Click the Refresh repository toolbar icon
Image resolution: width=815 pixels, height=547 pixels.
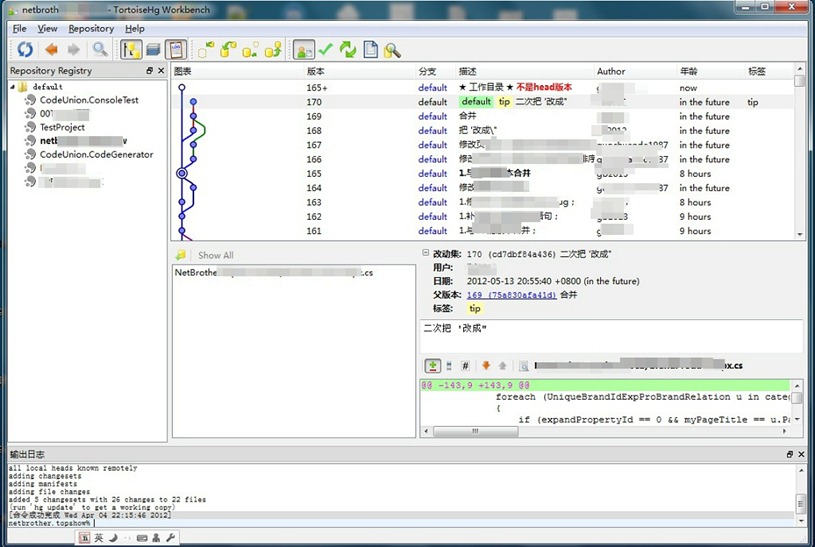click(25, 49)
